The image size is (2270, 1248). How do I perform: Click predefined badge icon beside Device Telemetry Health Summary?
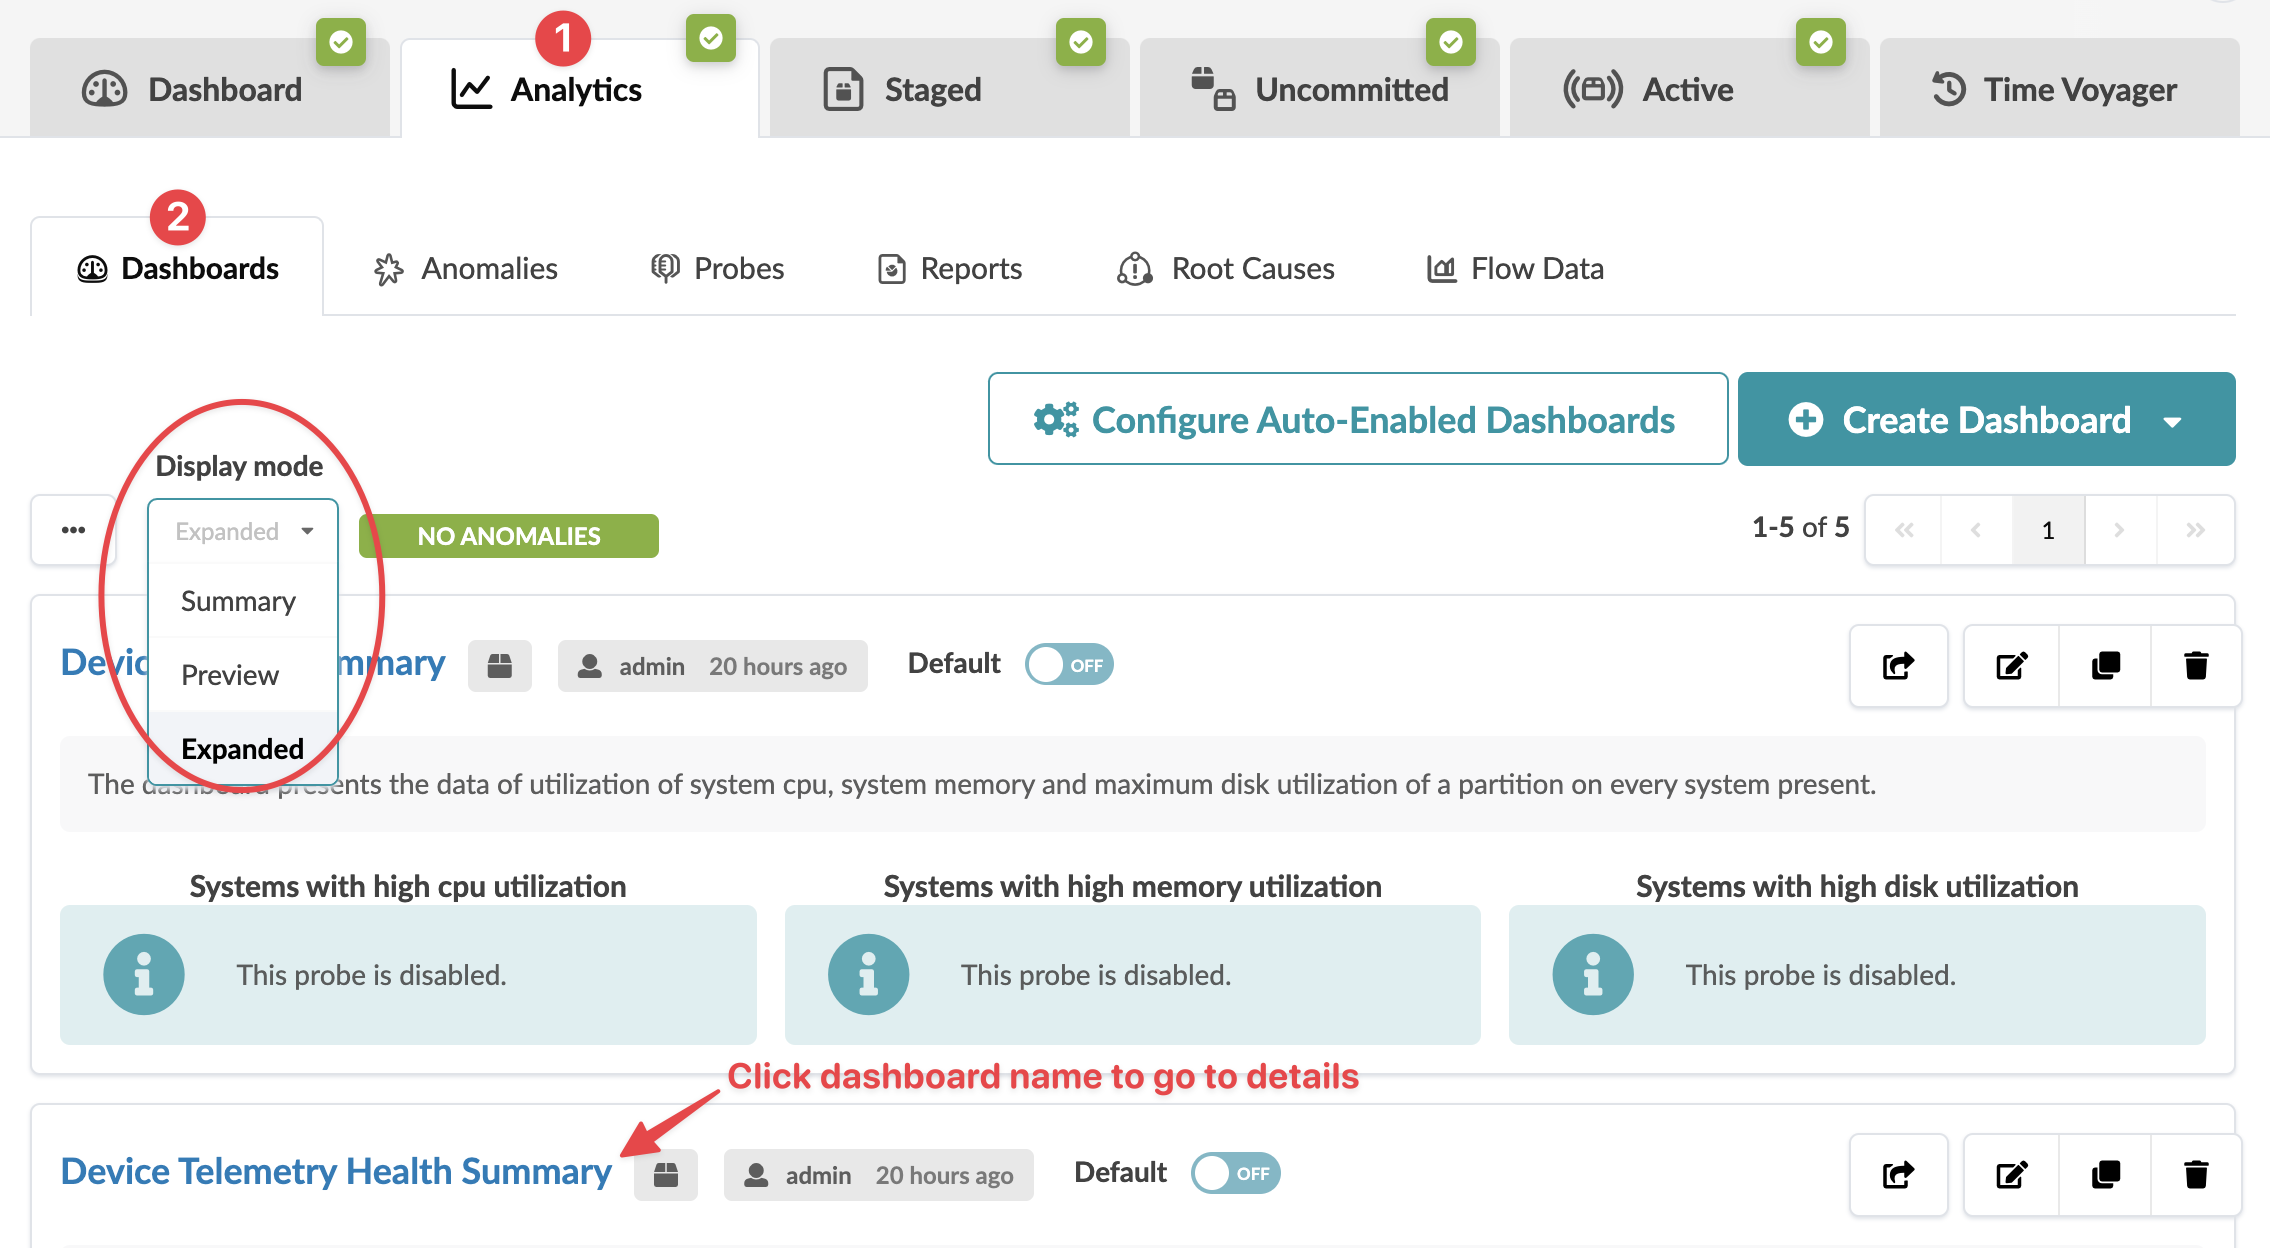[x=666, y=1175]
